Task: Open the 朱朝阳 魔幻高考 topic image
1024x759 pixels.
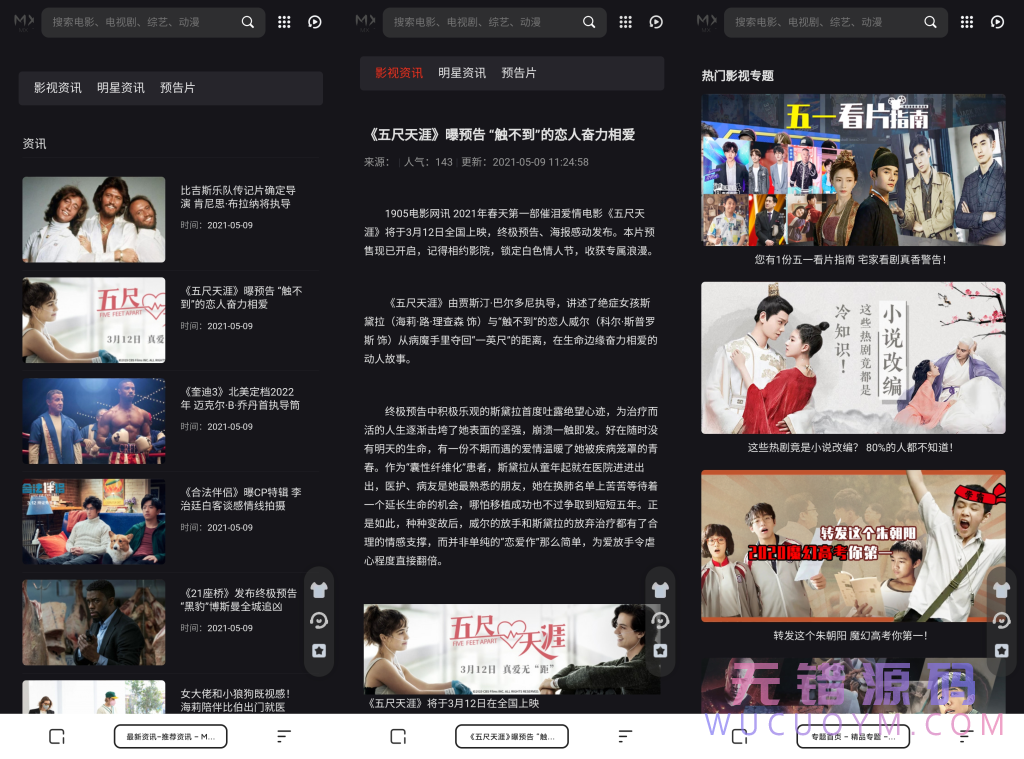Action: (x=853, y=545)
